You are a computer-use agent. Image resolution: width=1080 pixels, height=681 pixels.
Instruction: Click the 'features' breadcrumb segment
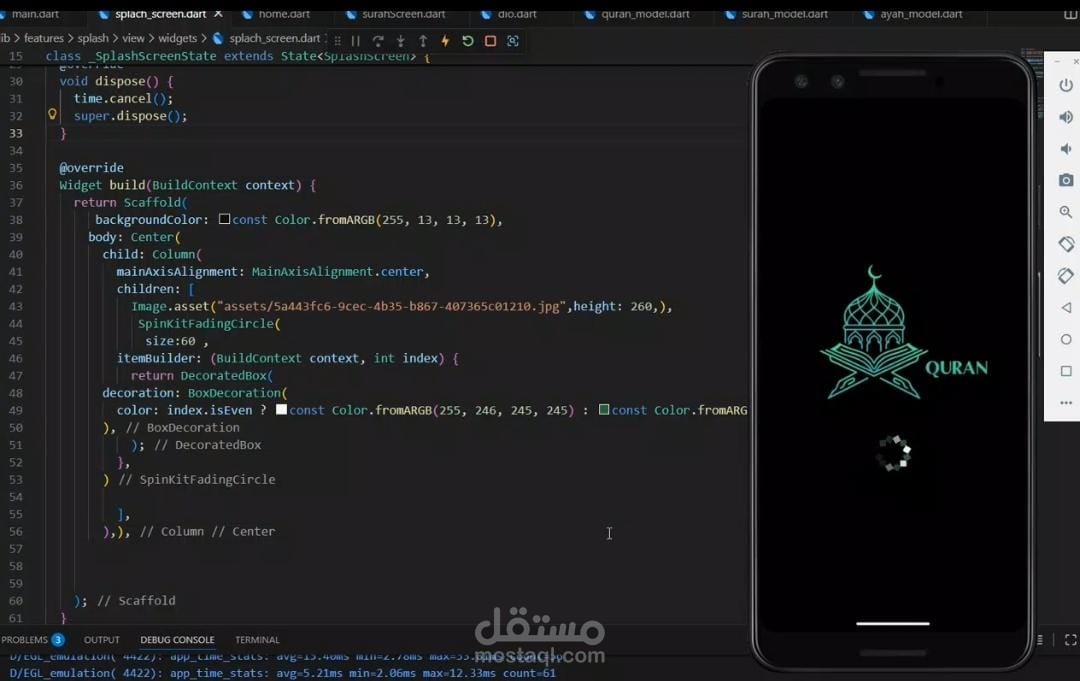coord(43,39)
